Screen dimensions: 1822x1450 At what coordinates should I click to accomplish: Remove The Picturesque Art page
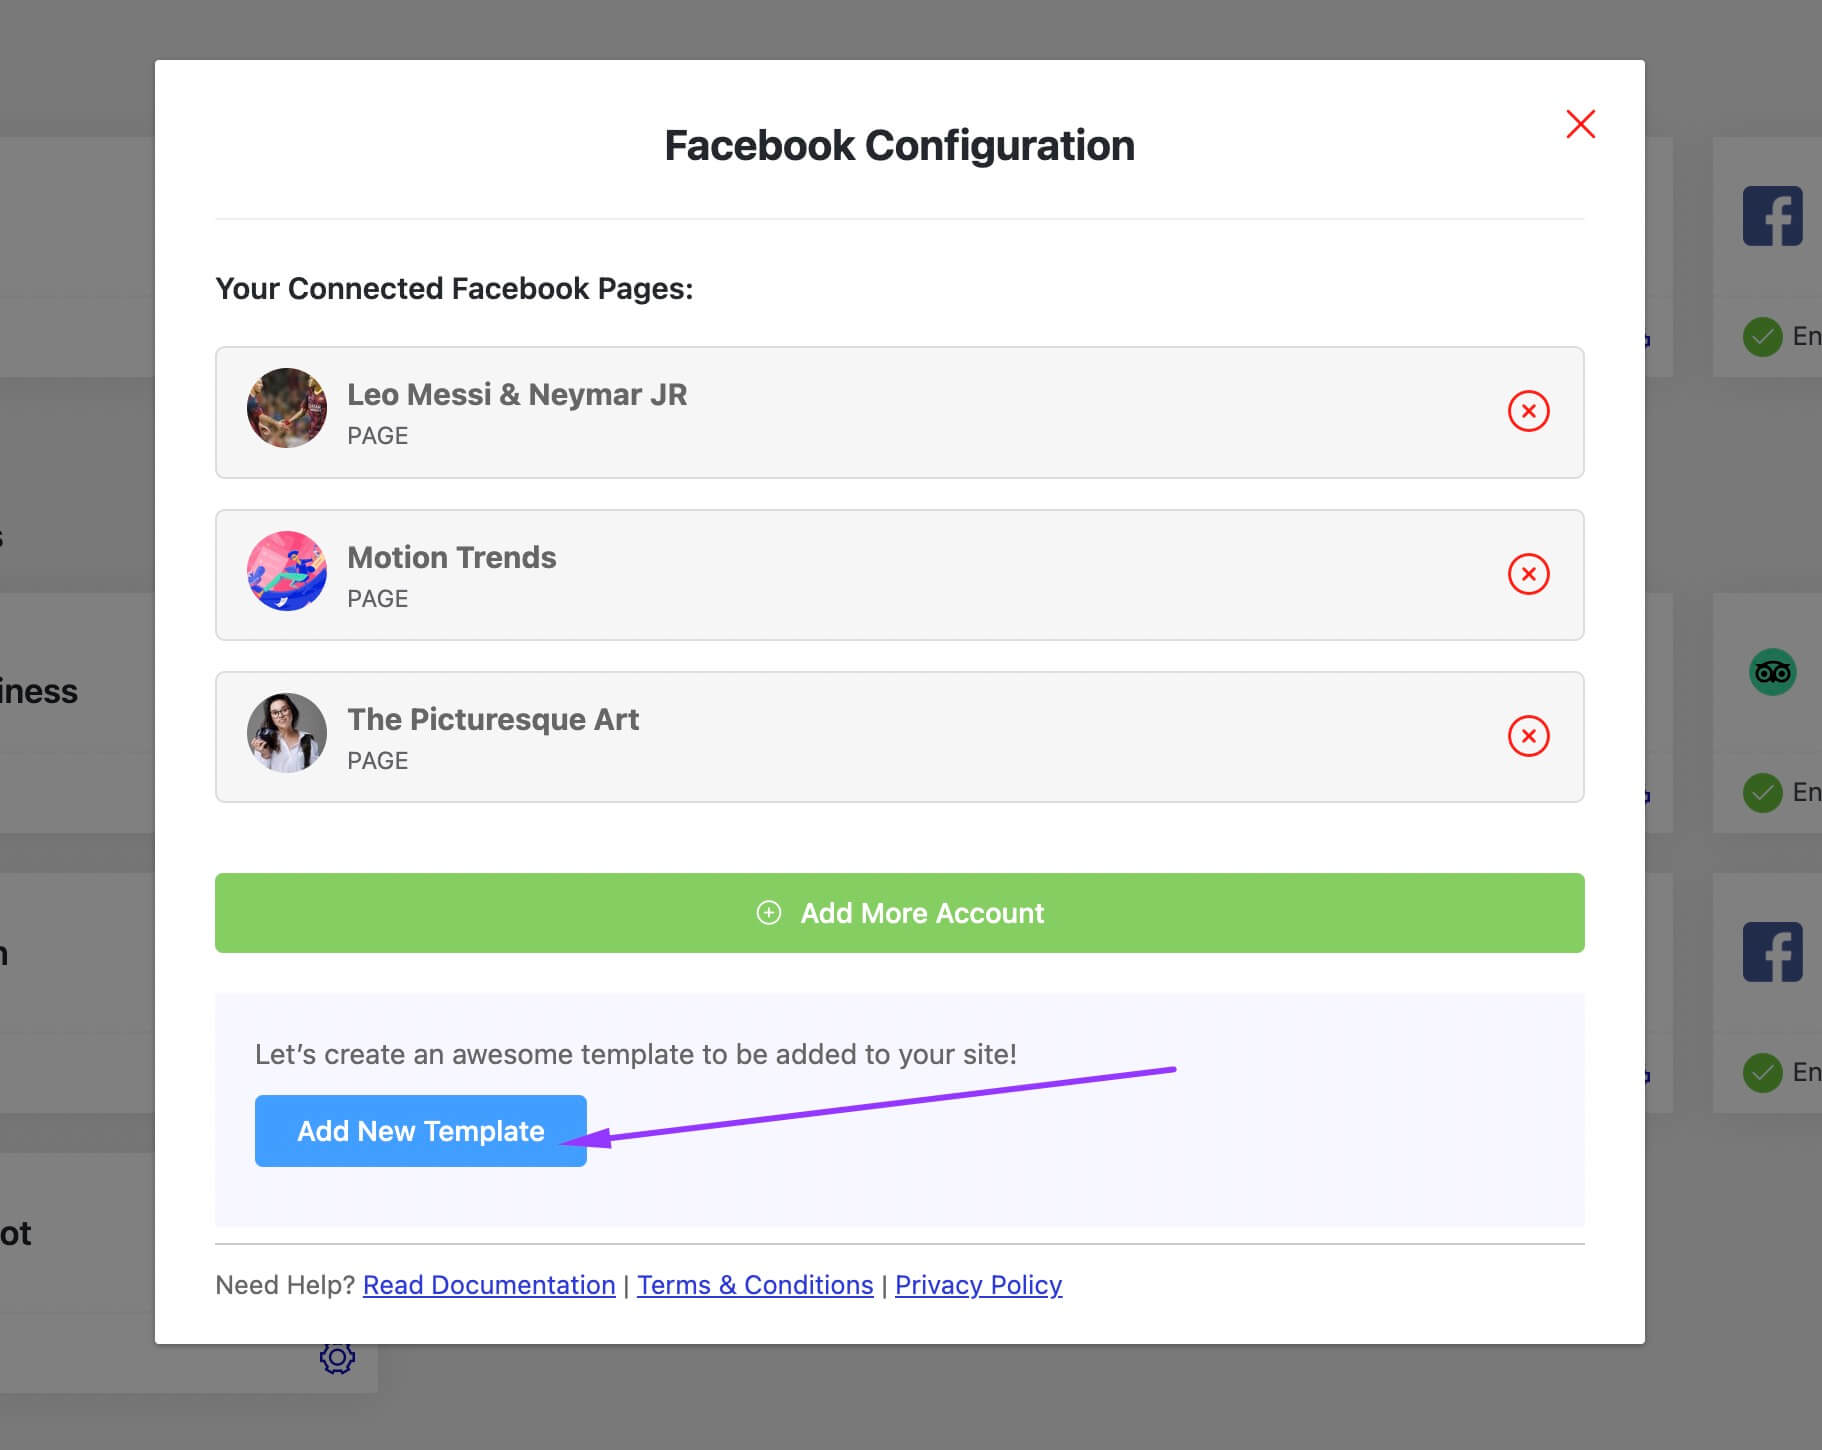[x=1528, y=736]
